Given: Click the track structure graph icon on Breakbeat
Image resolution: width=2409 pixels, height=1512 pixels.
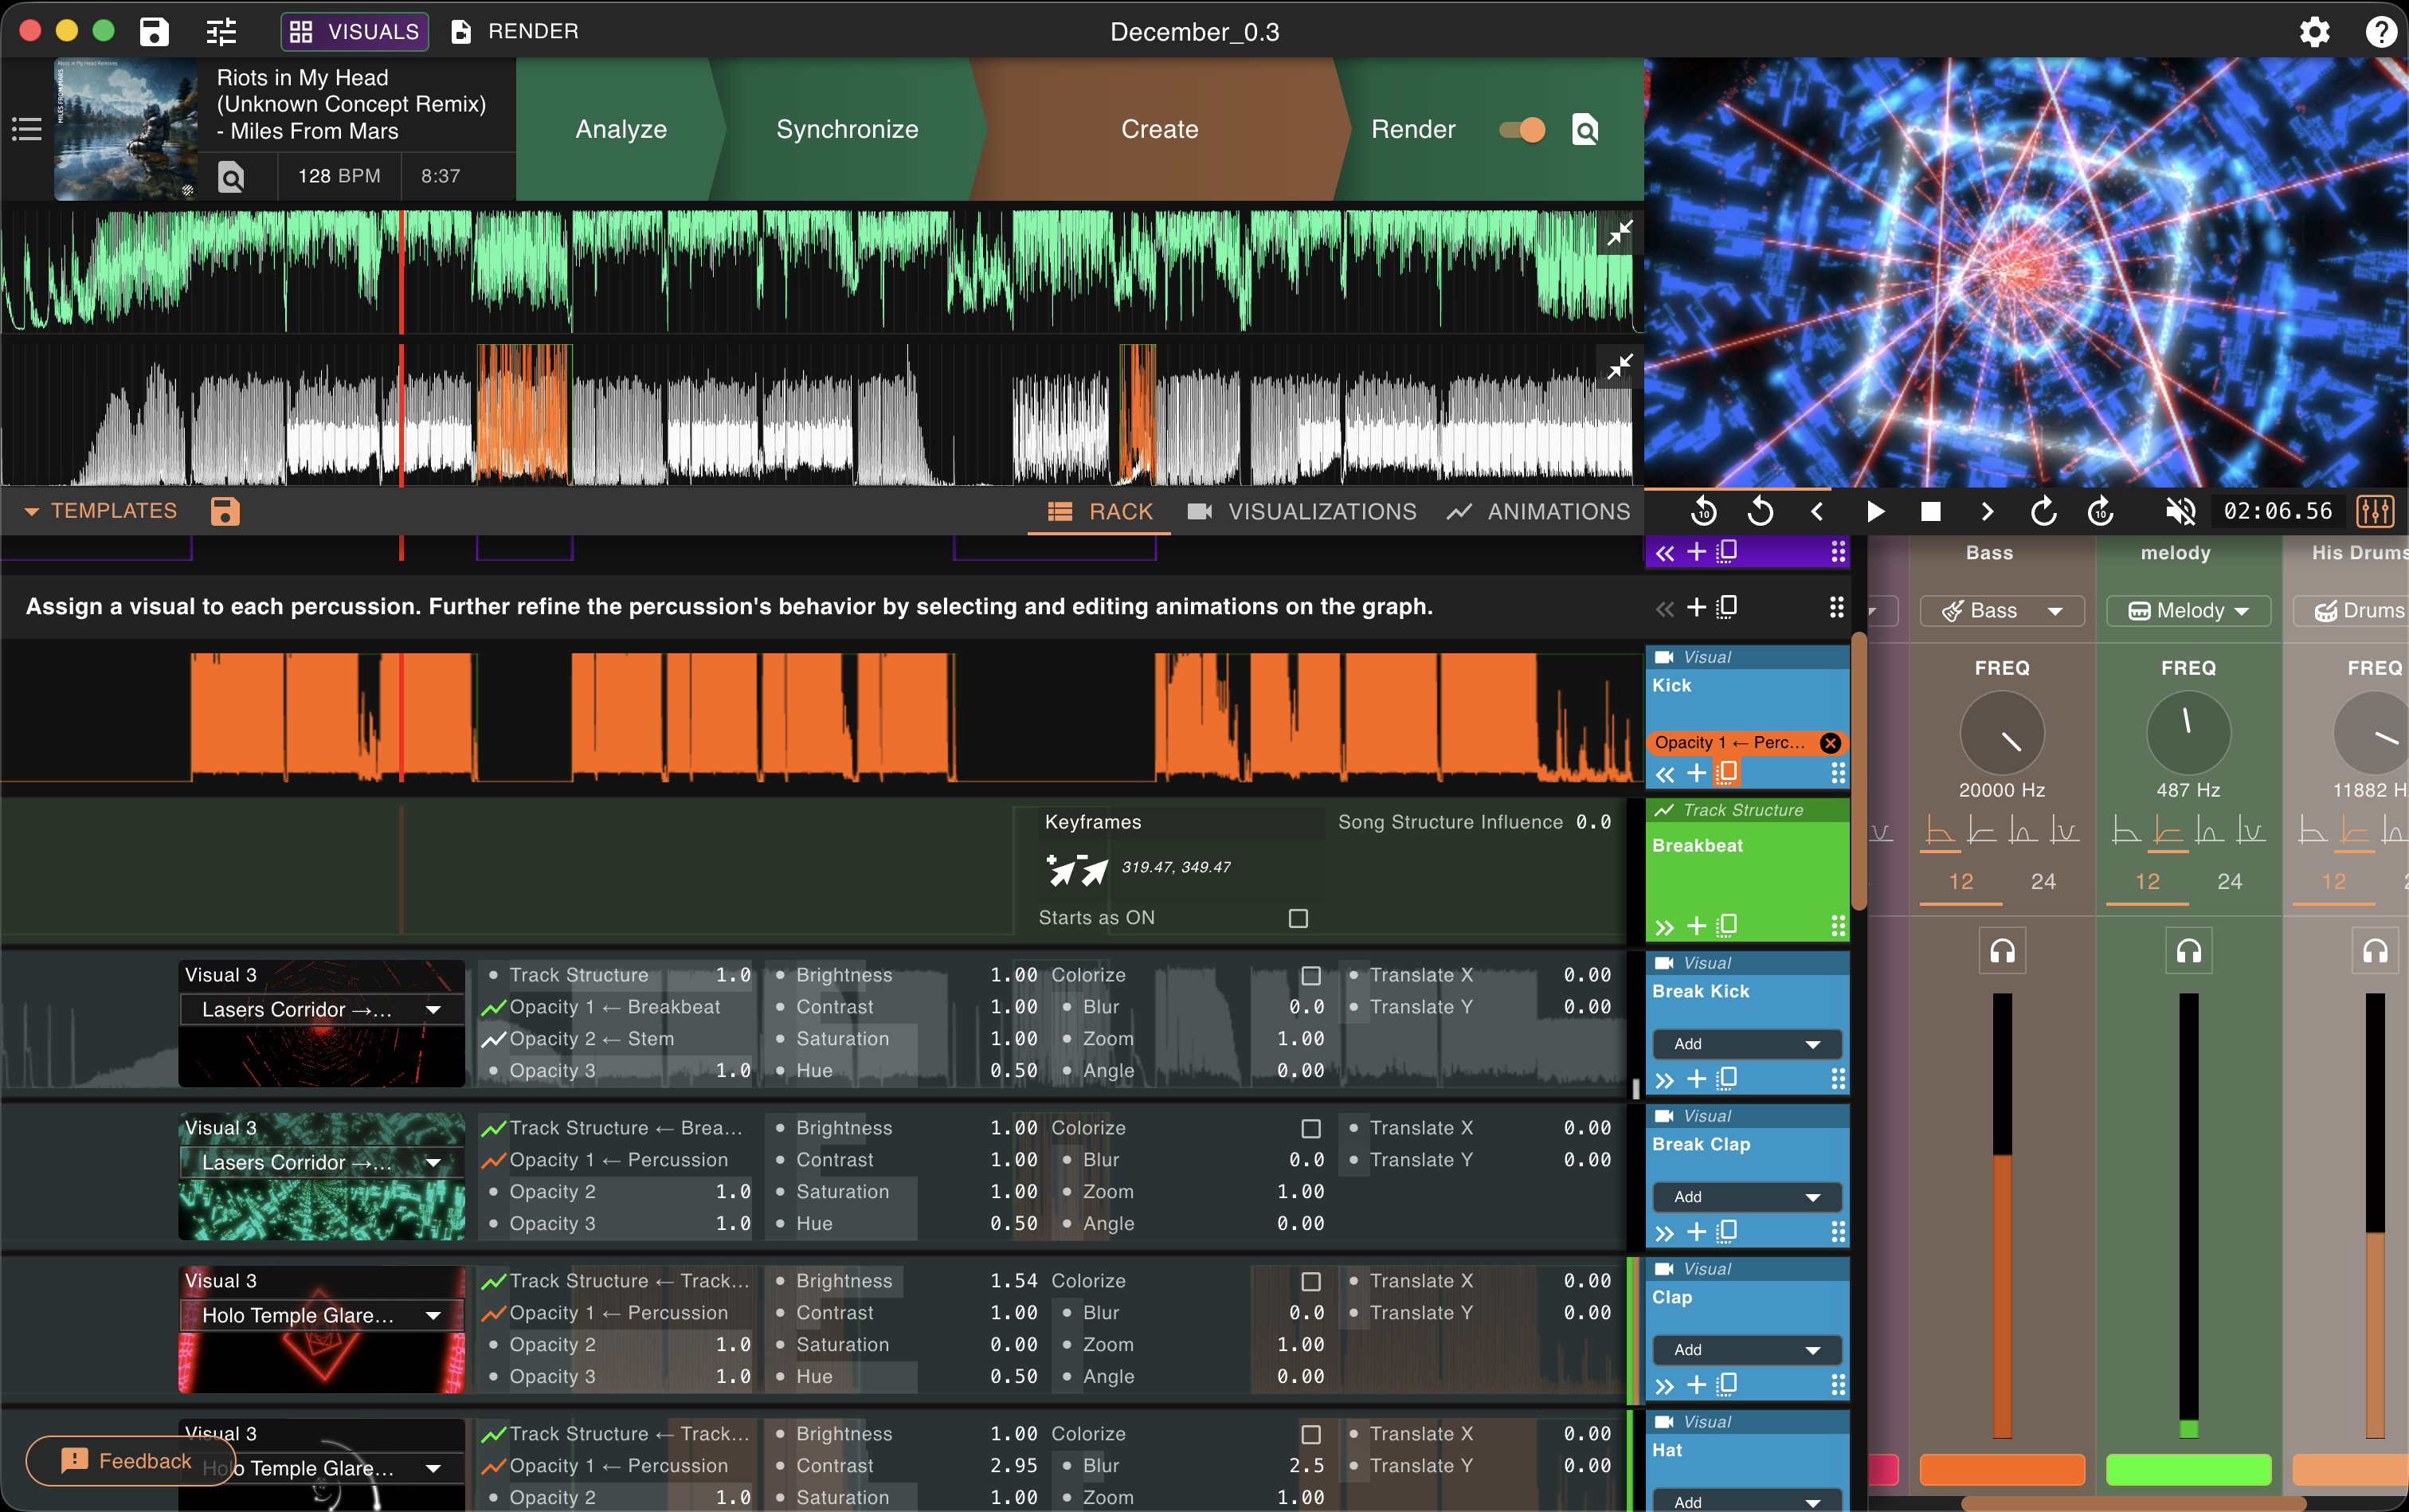Looking at the screenshot, I should pos(1663,810).
